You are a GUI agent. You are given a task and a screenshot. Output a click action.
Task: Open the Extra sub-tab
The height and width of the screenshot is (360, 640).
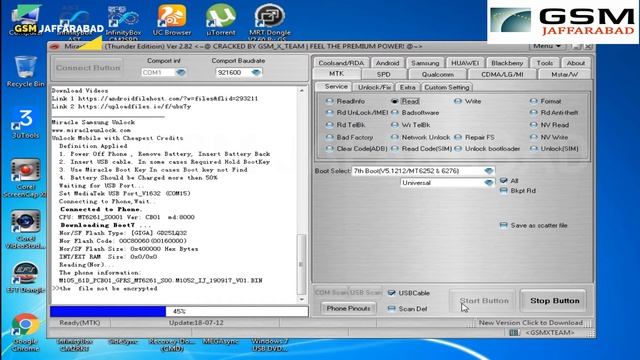(407, 87)
